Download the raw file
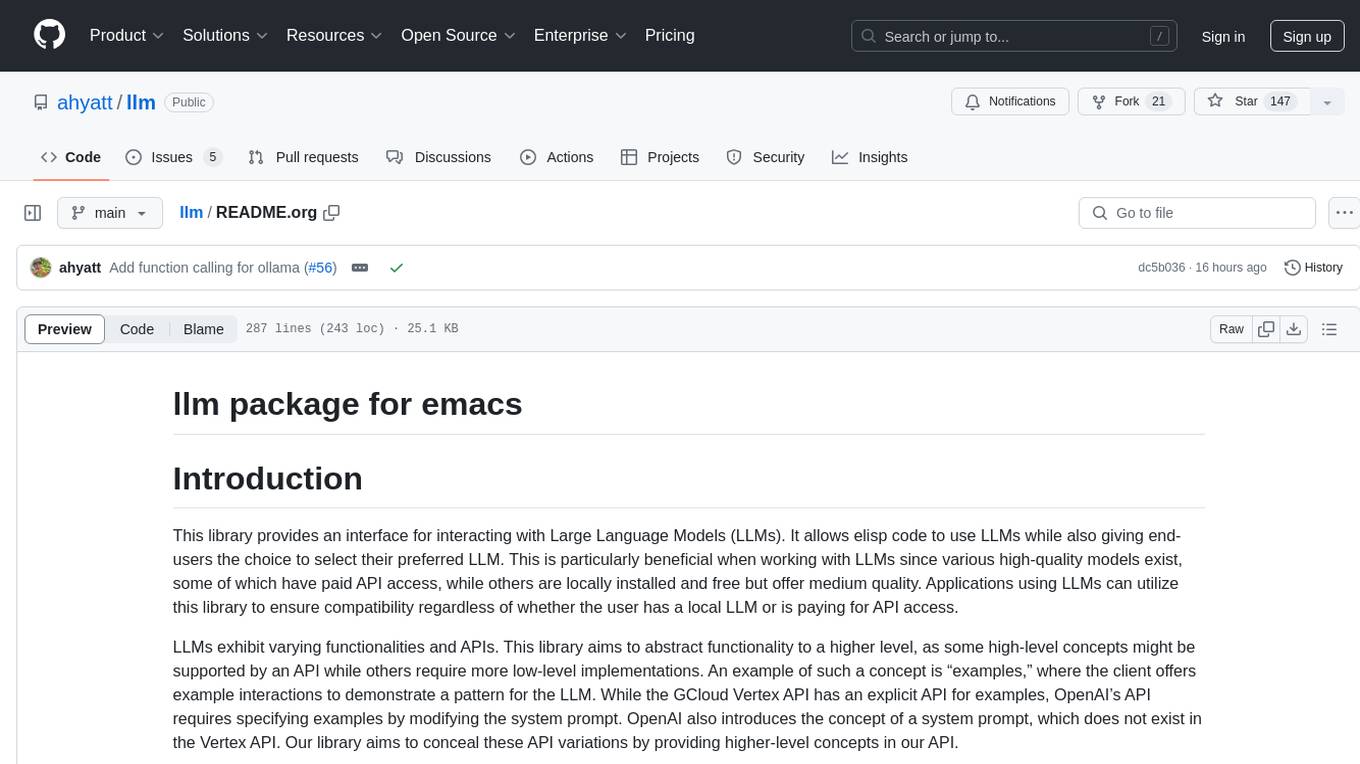This screenshot has height=764, width=1360. point(1293,329)
